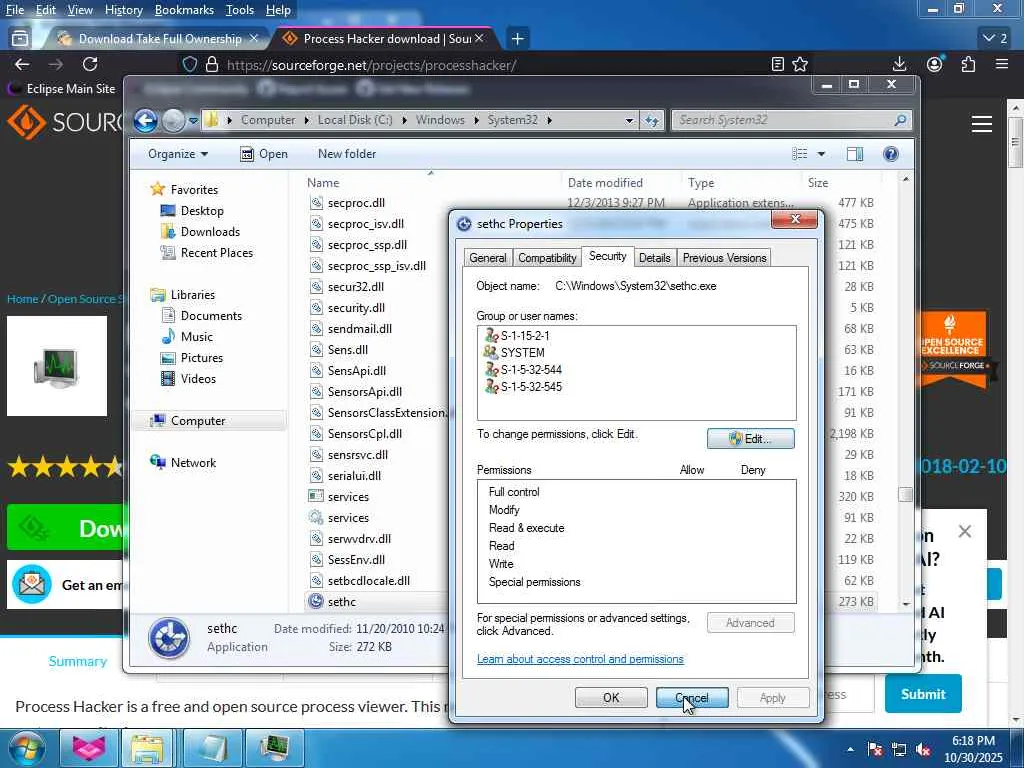Screen dimensions: 1024x768
Task: Switch to the General tab
Action: 488,258
